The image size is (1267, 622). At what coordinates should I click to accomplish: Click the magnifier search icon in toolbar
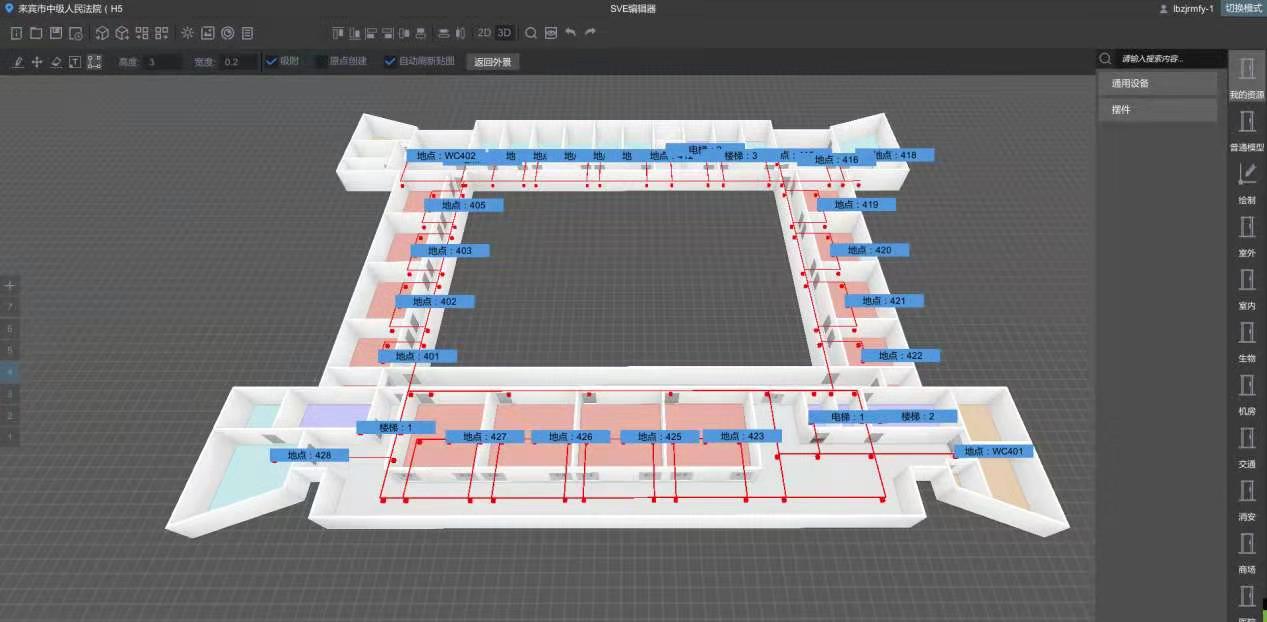coord(531,33)
